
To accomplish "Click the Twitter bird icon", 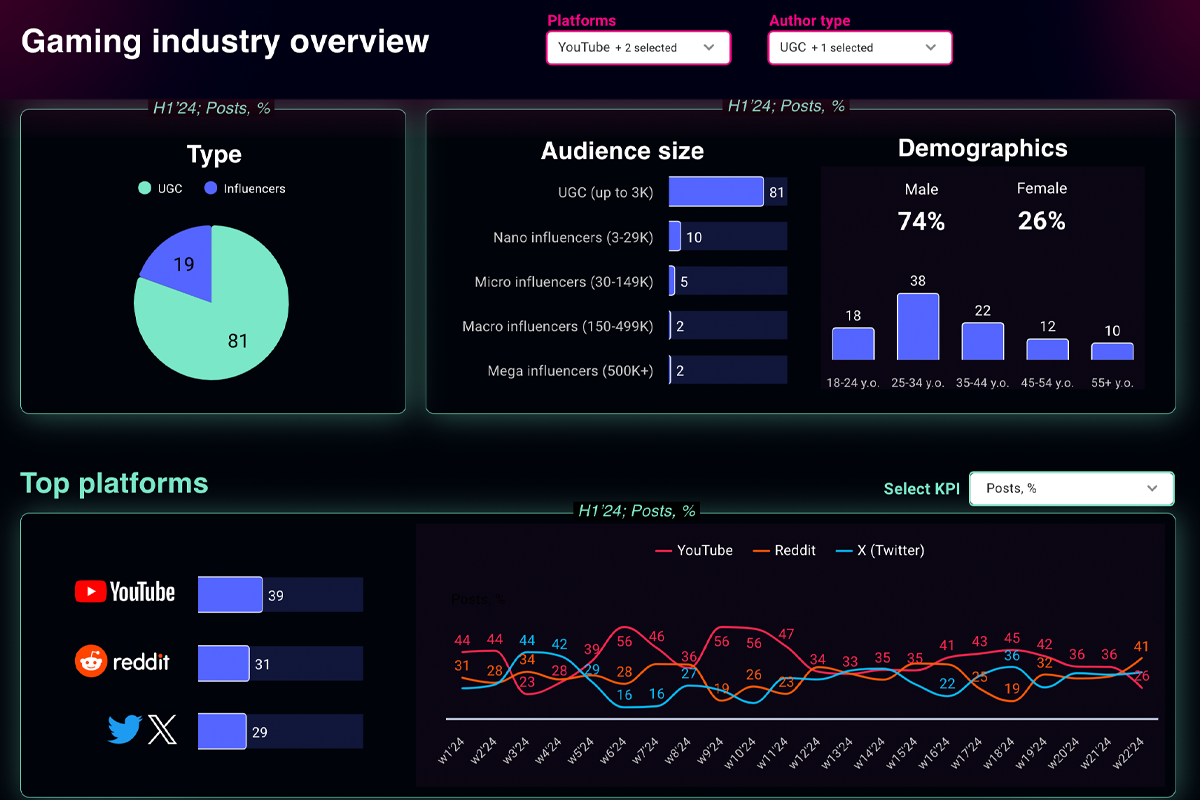I will pos(124,729).
